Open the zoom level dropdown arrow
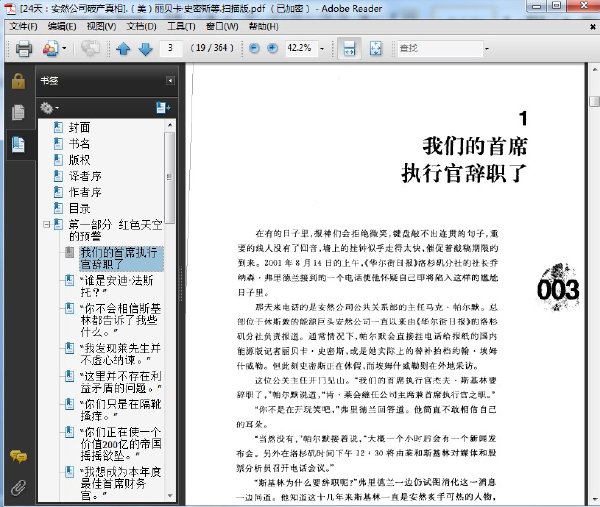Viewport: 600px width, 507px height. click(x=322, y=49)
